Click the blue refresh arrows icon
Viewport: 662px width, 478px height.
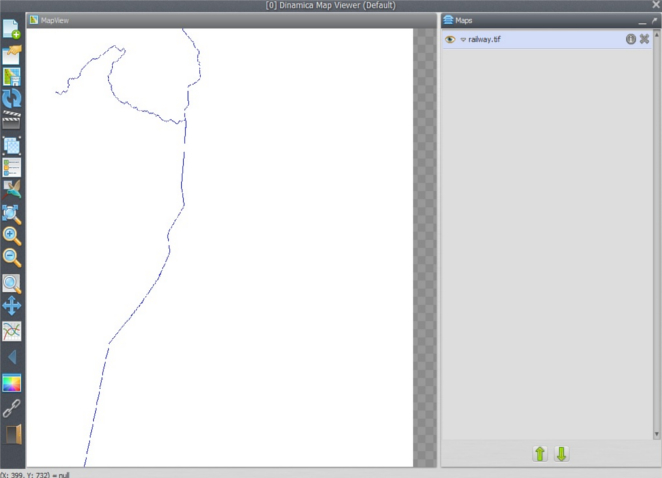pos(12,98)
